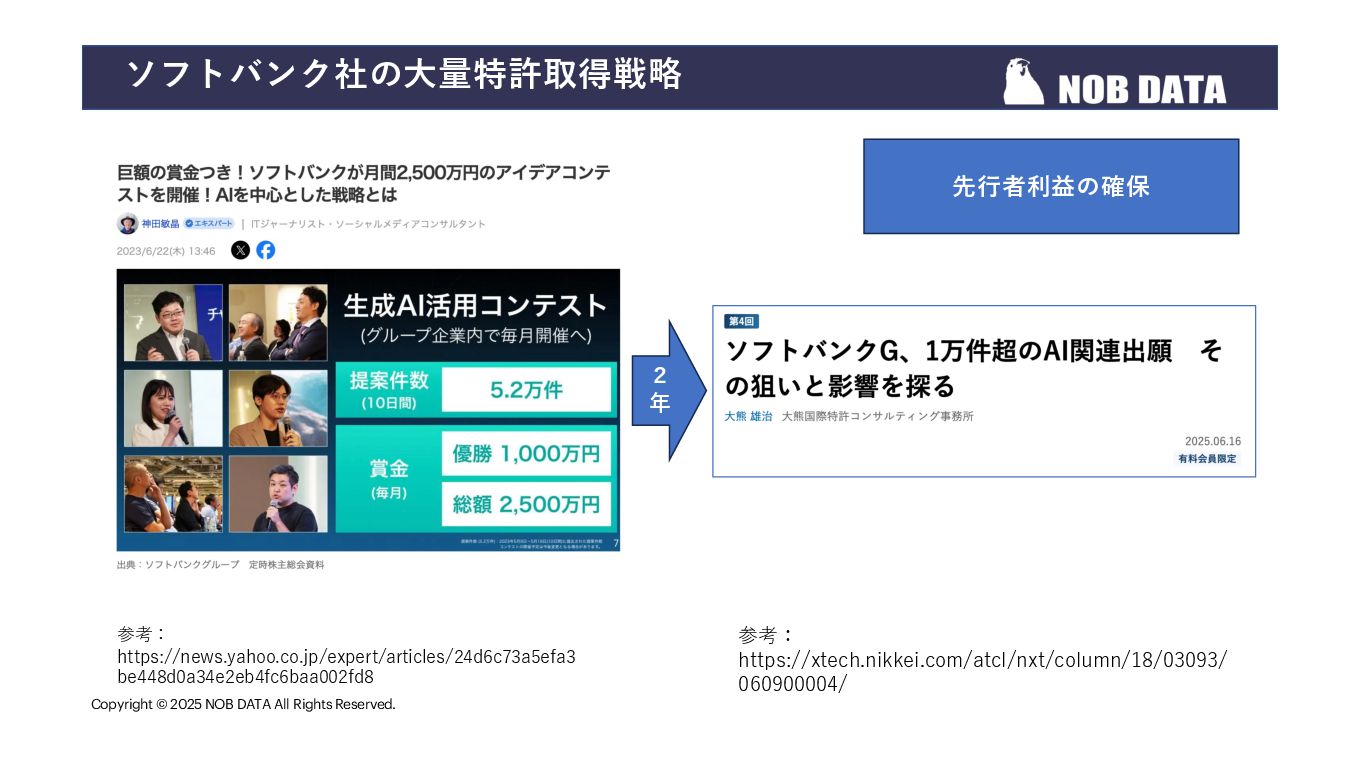
Task: Click the 大熊国際特許コンサルティング事務所 text
Action: pyautogui.click(x=877, y=416)
